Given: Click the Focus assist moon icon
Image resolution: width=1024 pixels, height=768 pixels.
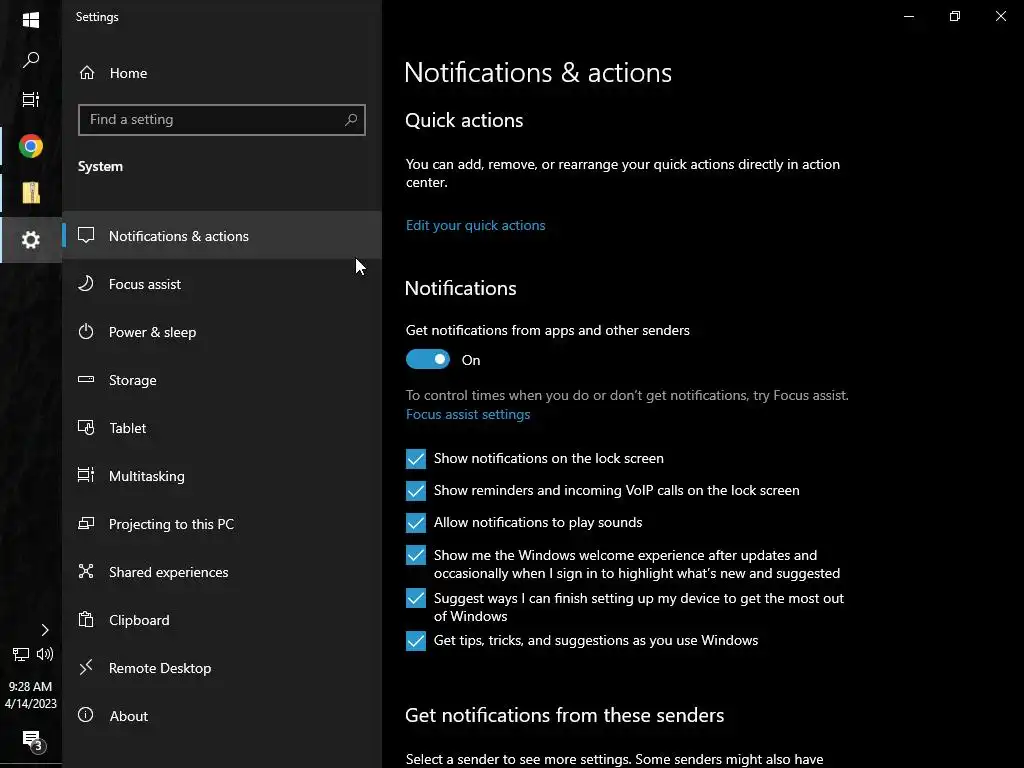Looking at the screenshot, I should (86, 284).
